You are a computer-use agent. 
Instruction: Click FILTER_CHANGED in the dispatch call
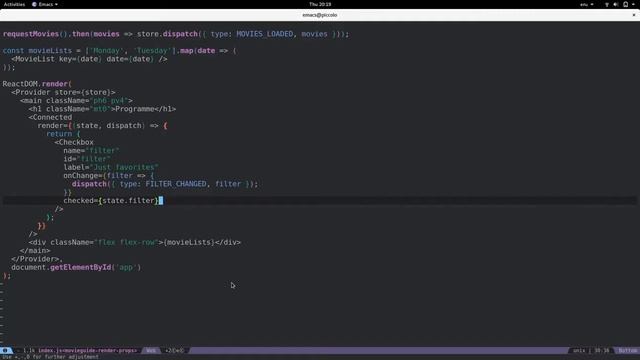tap(176, 184)
